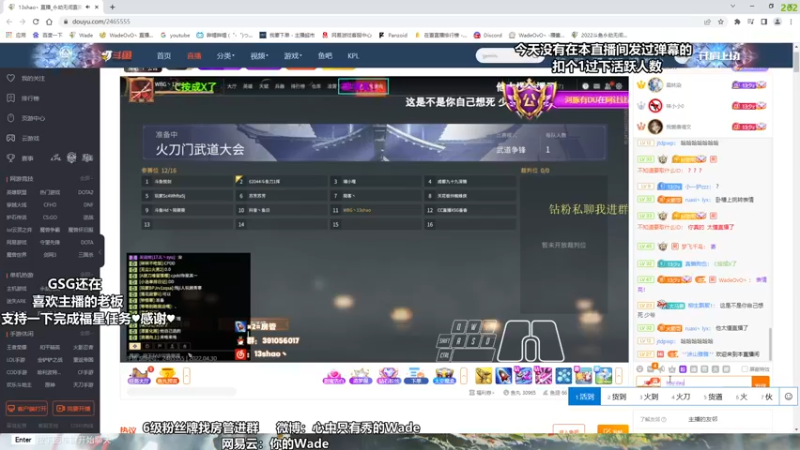Click the 下季 activity icon below player
Viewport: 800px width, 450px height.
tap(416, 376)
